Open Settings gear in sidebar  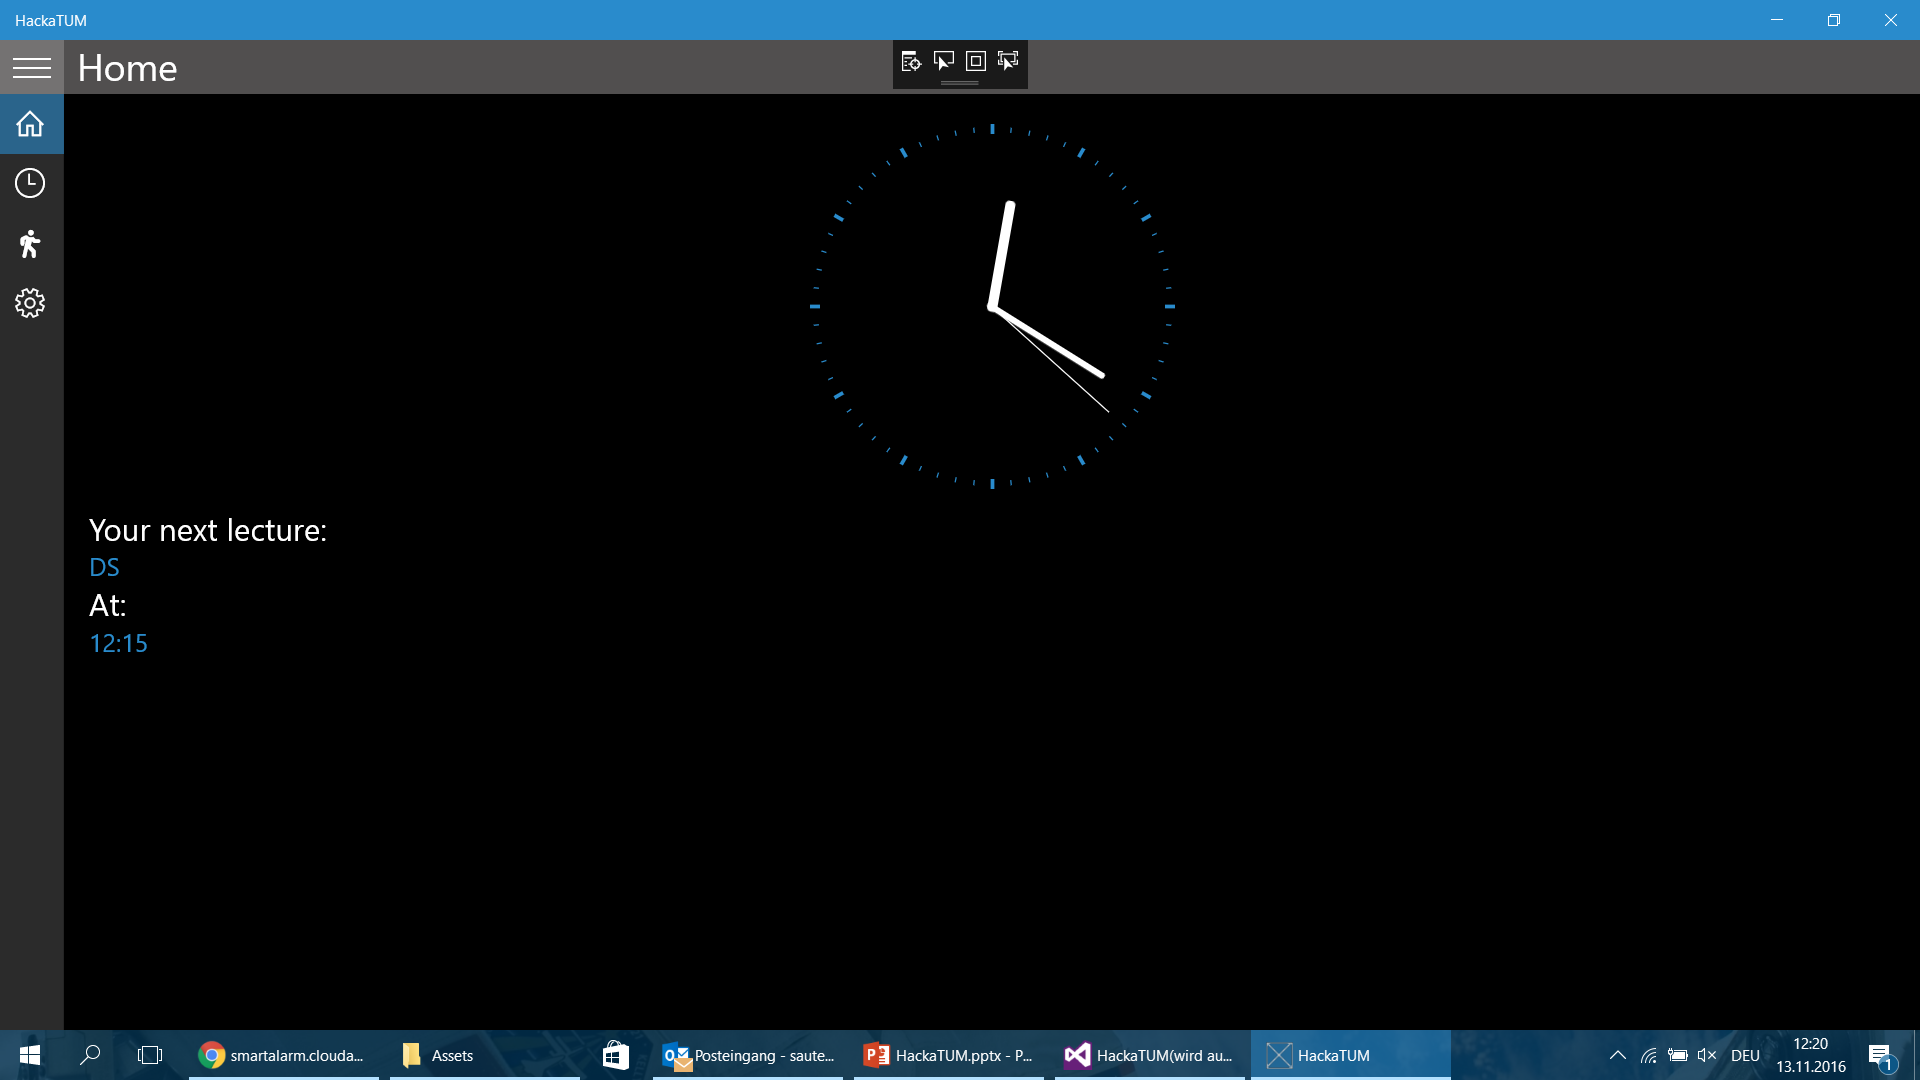(x=30, y=303)
